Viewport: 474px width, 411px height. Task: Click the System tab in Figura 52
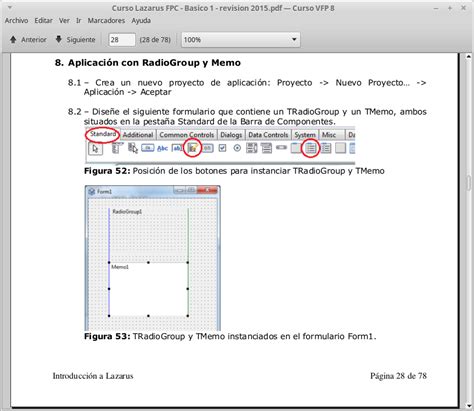[x=305, y=135]
